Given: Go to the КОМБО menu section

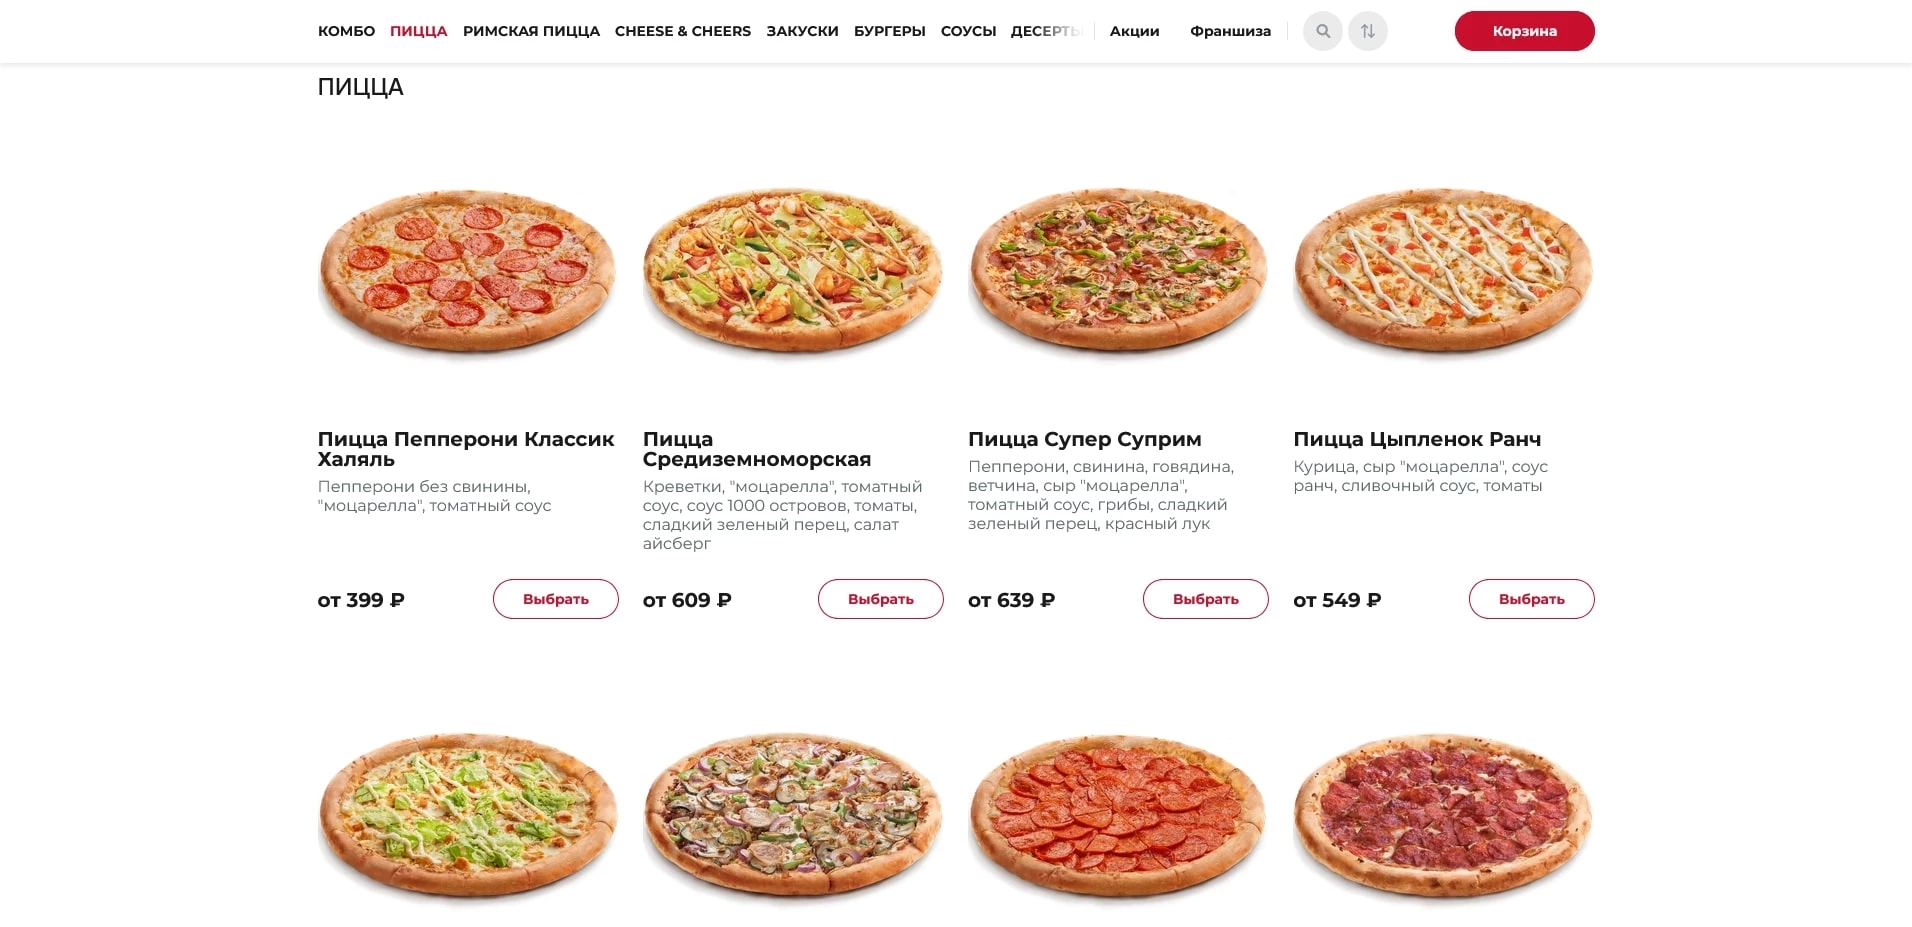Looking at the screenshot, I should coord(346,31).
